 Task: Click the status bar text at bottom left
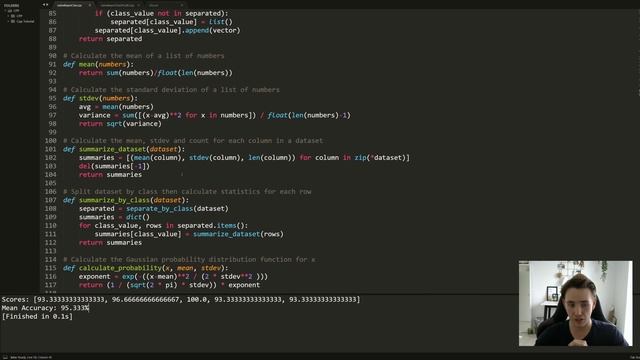31,357
